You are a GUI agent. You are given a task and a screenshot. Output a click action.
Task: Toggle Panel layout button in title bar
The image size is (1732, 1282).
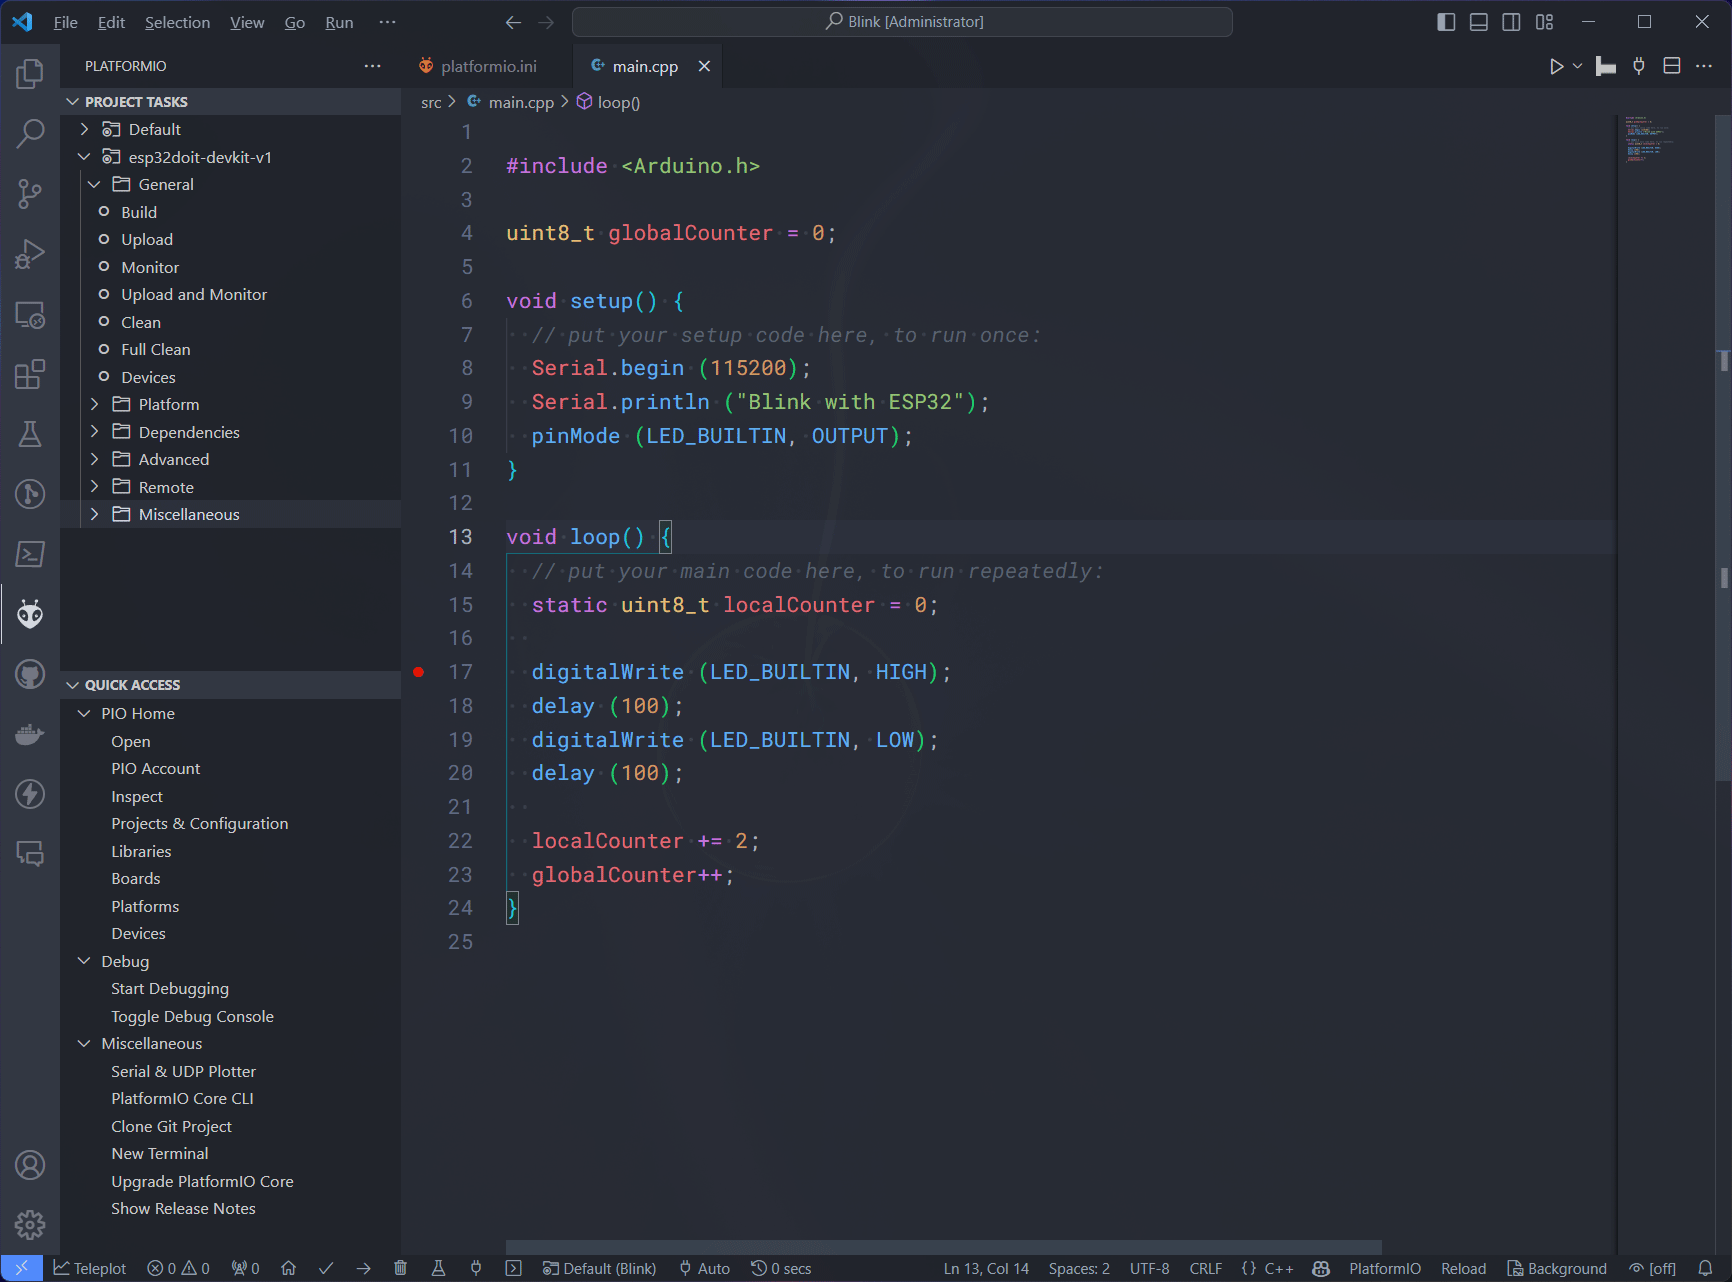pyautogui.click(x=1479, y=22)
